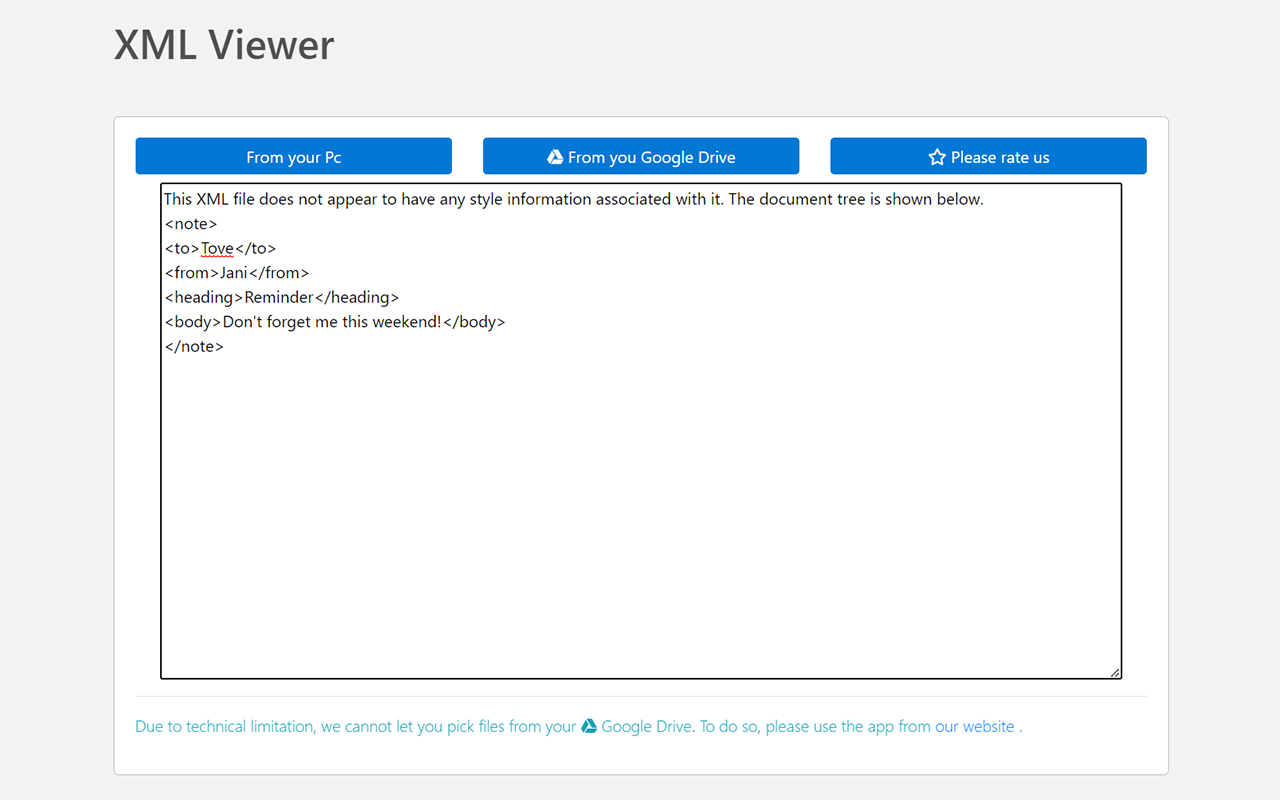Click the 'From you Google Drive' button
1280x800 pixels.
point(641,156)
